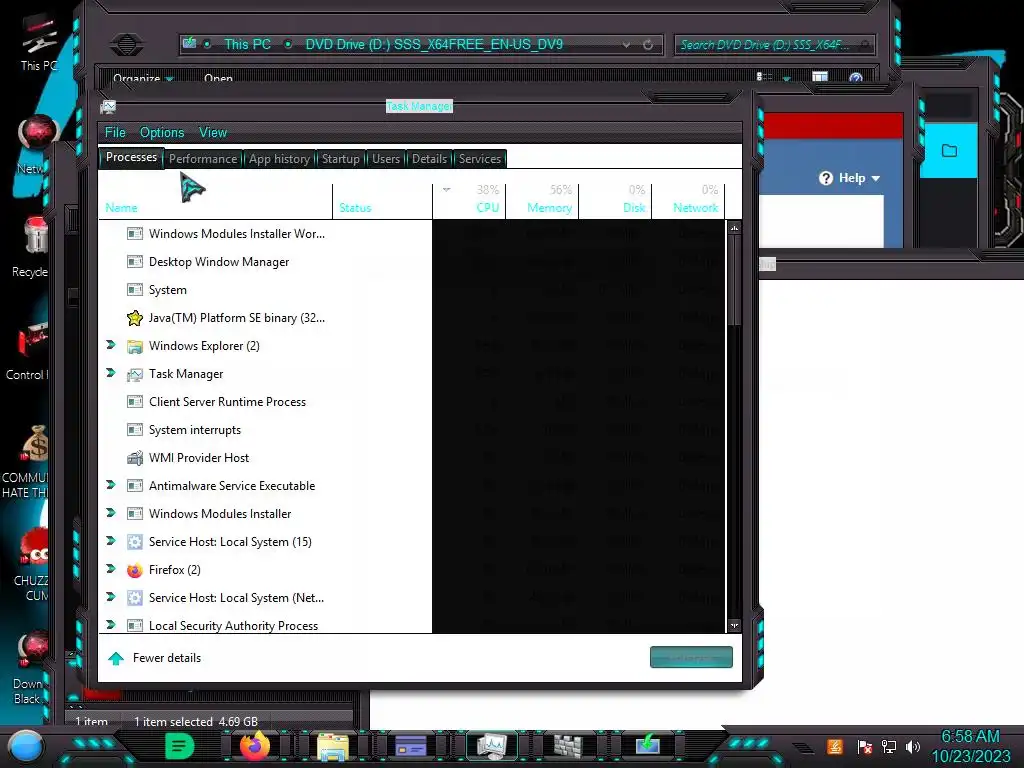
Task: Expand Local Security Authority Process
Action: pyautogui.click(x=111, y=625)
